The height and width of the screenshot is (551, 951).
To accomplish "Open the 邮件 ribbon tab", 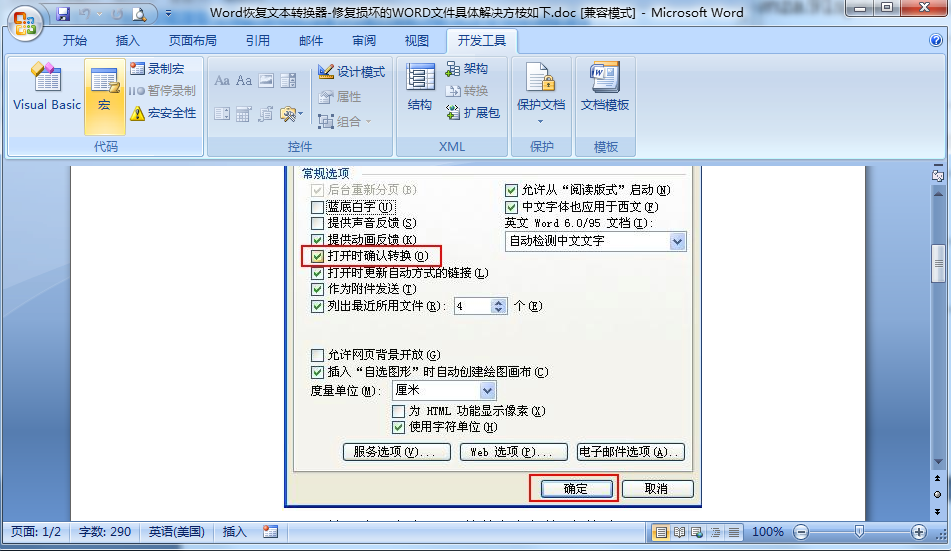I will (x=311, y=41).
